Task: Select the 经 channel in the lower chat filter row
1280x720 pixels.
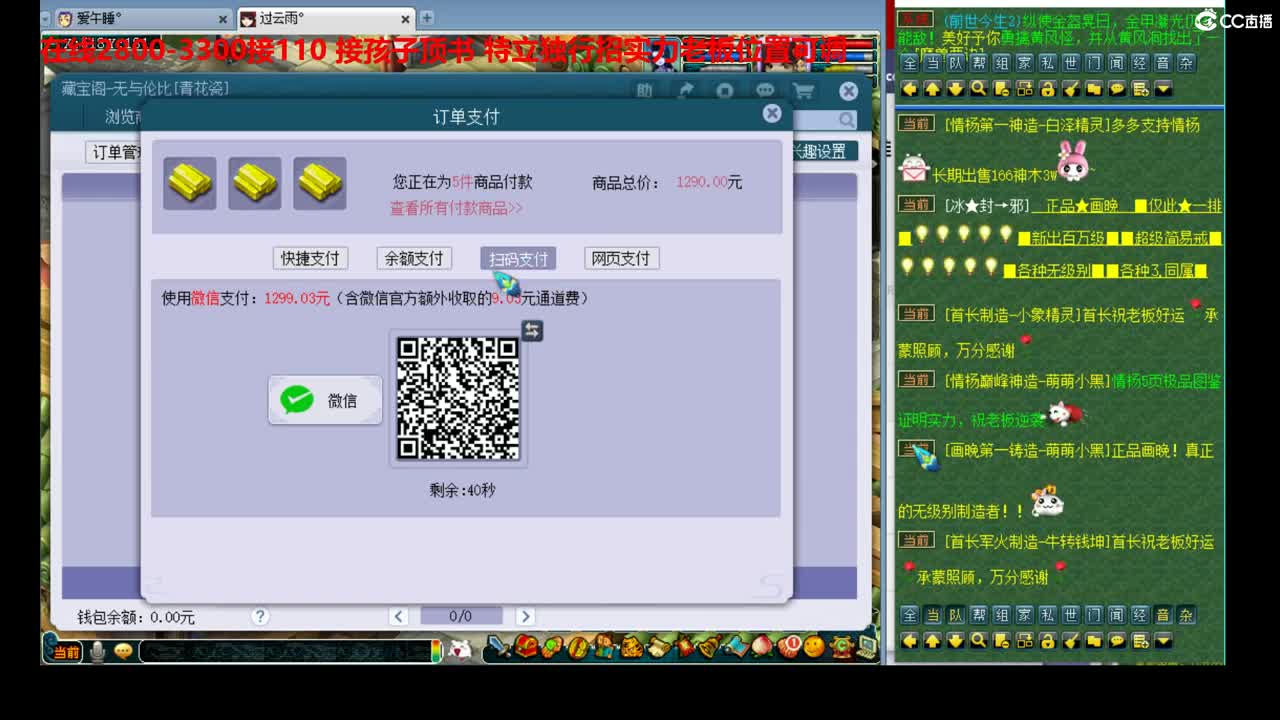Action: pos(1140,614)
